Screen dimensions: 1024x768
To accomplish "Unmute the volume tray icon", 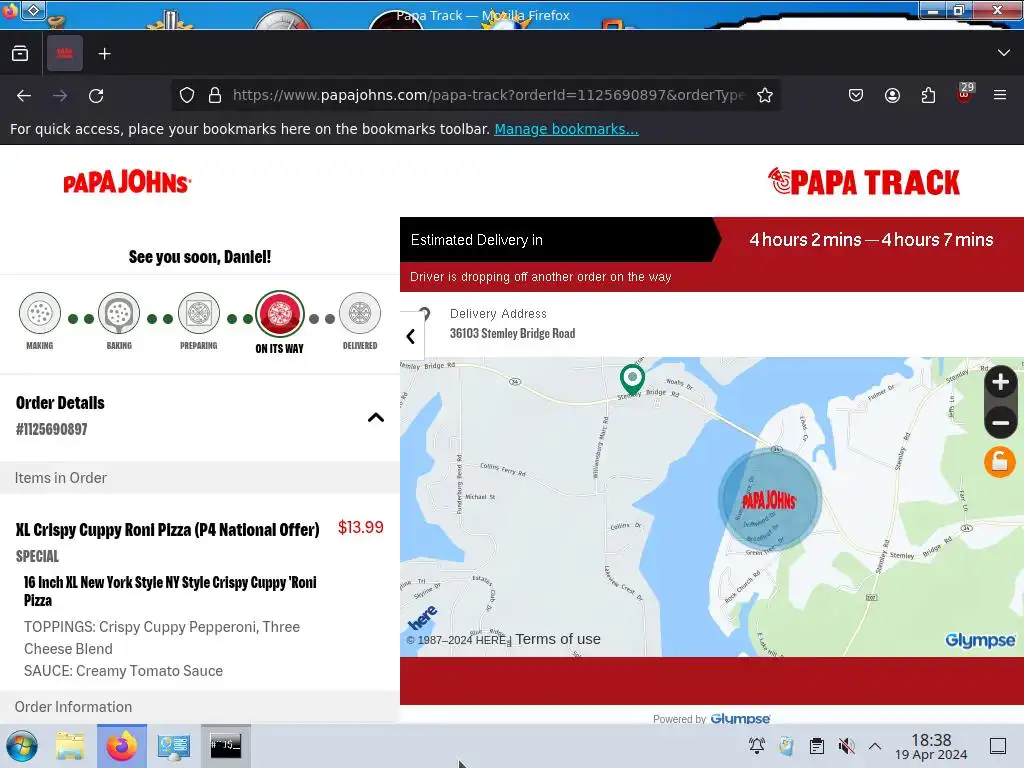I will (846, 746).
